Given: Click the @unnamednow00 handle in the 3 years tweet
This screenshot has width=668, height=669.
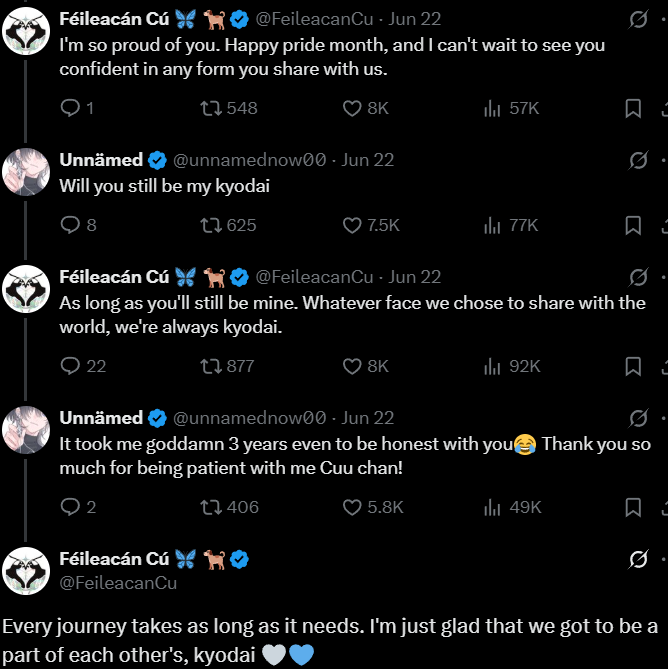Looking at the screenshot, I should click(x=250, y=418).
